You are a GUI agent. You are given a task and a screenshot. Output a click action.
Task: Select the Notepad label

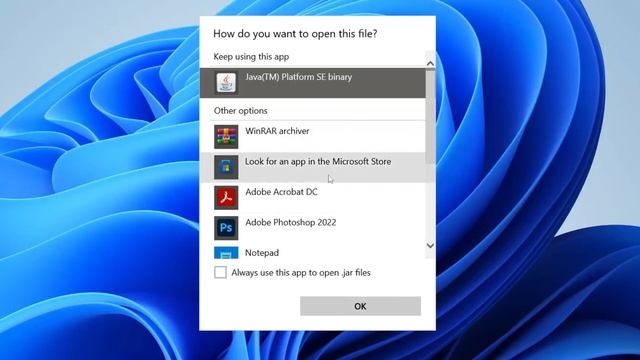pos(262,253)
